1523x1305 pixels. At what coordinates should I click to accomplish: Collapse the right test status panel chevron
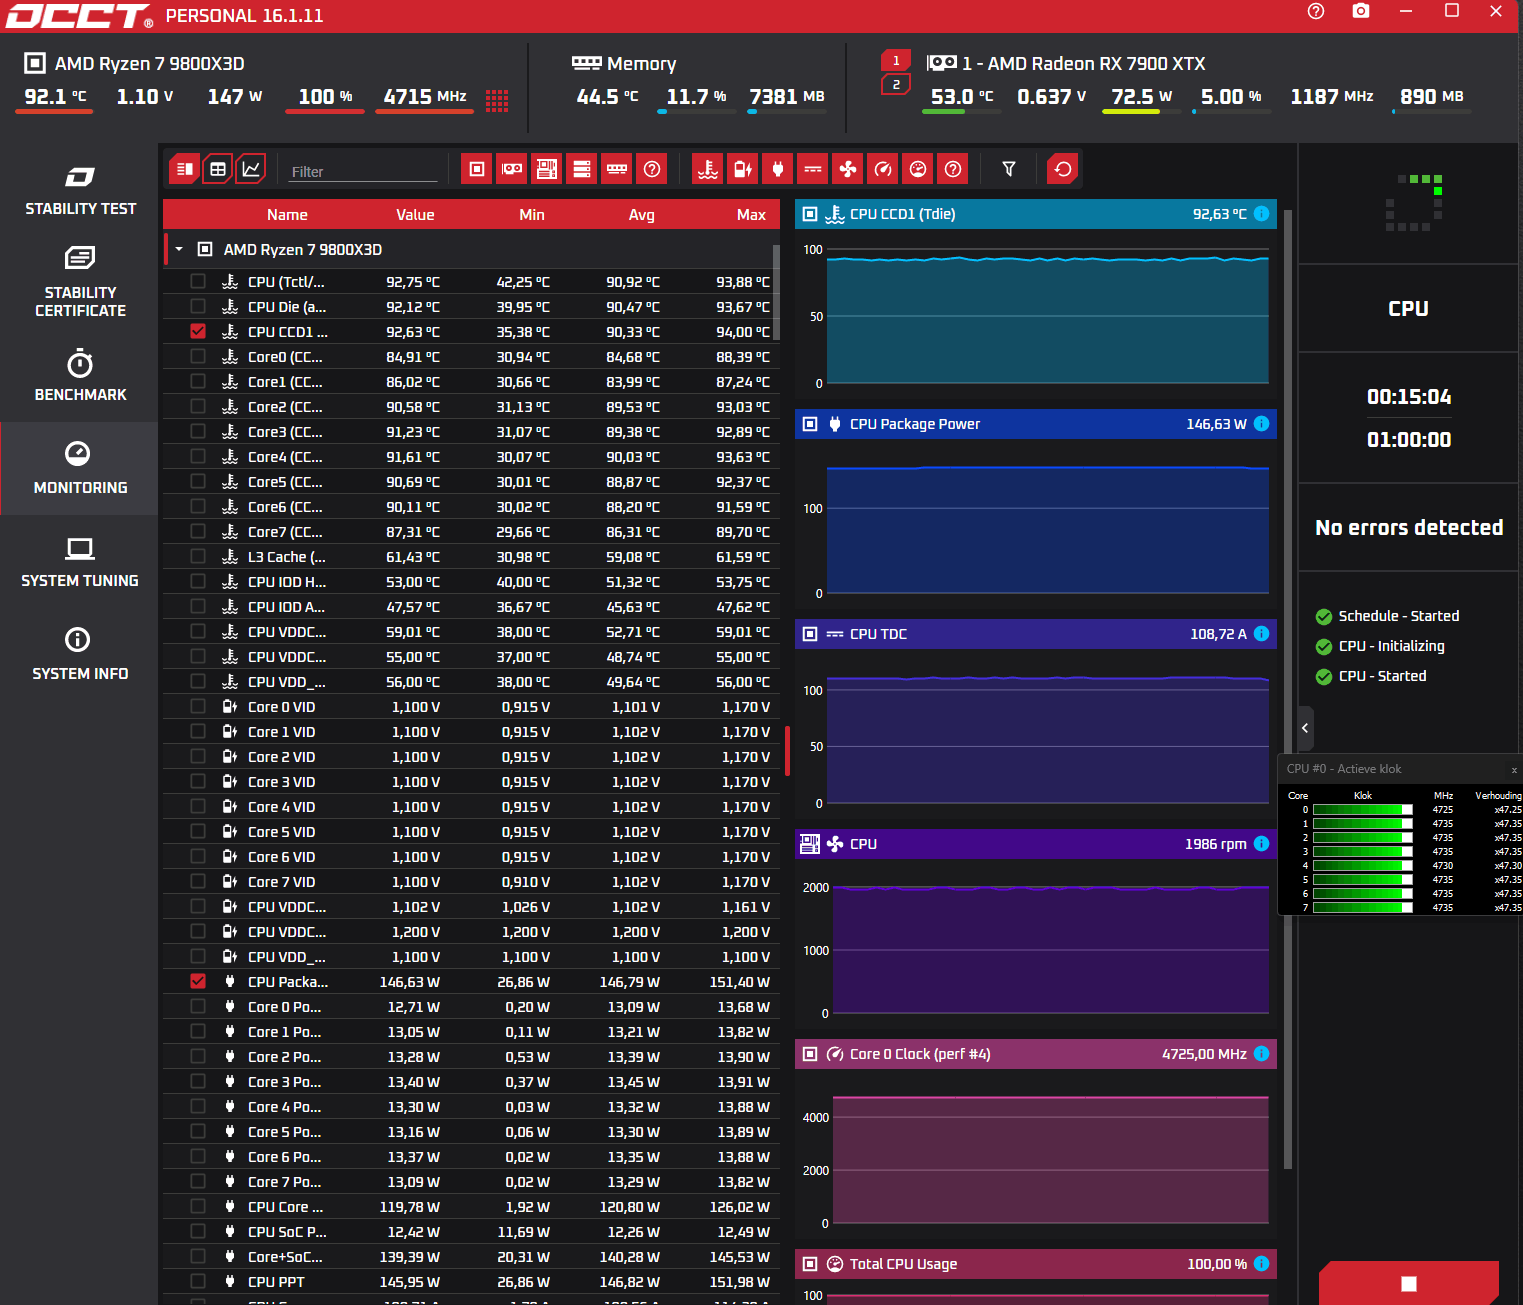click(1305, 728)
